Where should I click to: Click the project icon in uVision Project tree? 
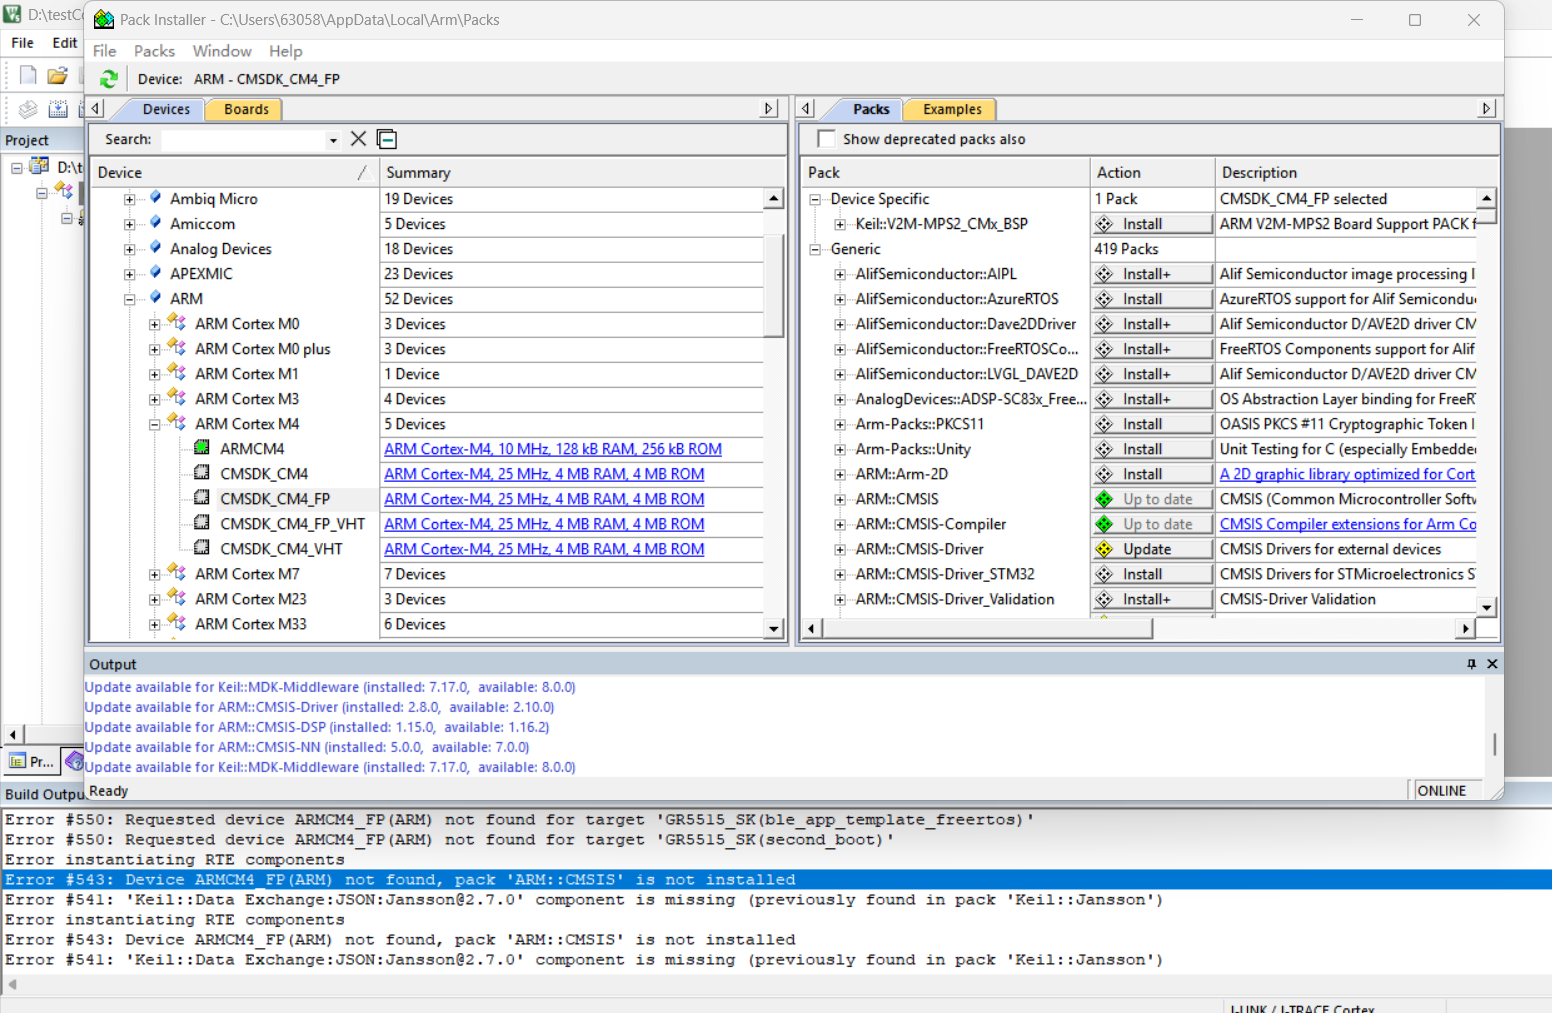(x=40, y=166)
